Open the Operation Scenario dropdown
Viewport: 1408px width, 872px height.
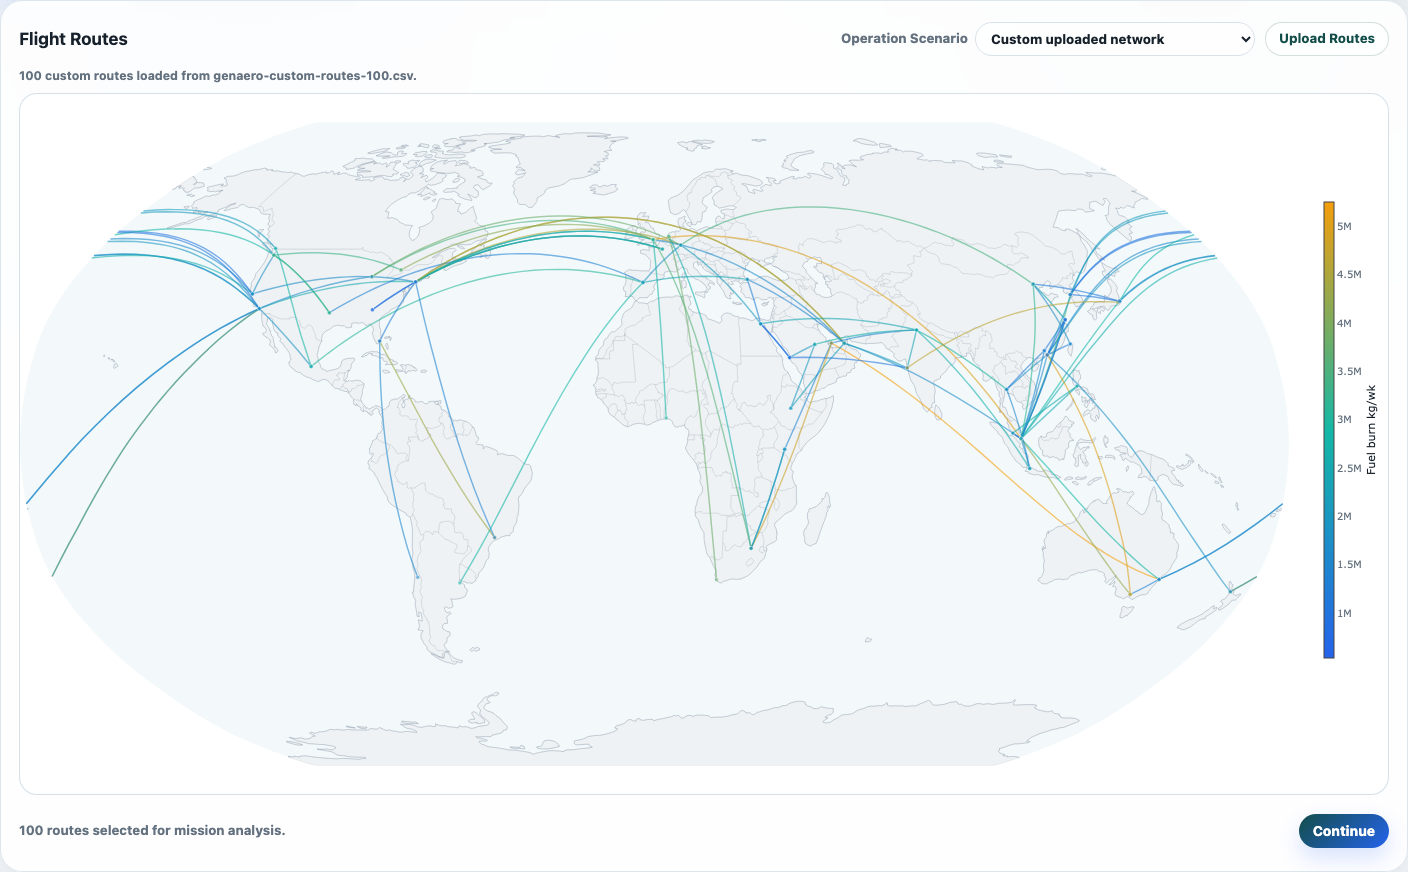point(1114,39)
